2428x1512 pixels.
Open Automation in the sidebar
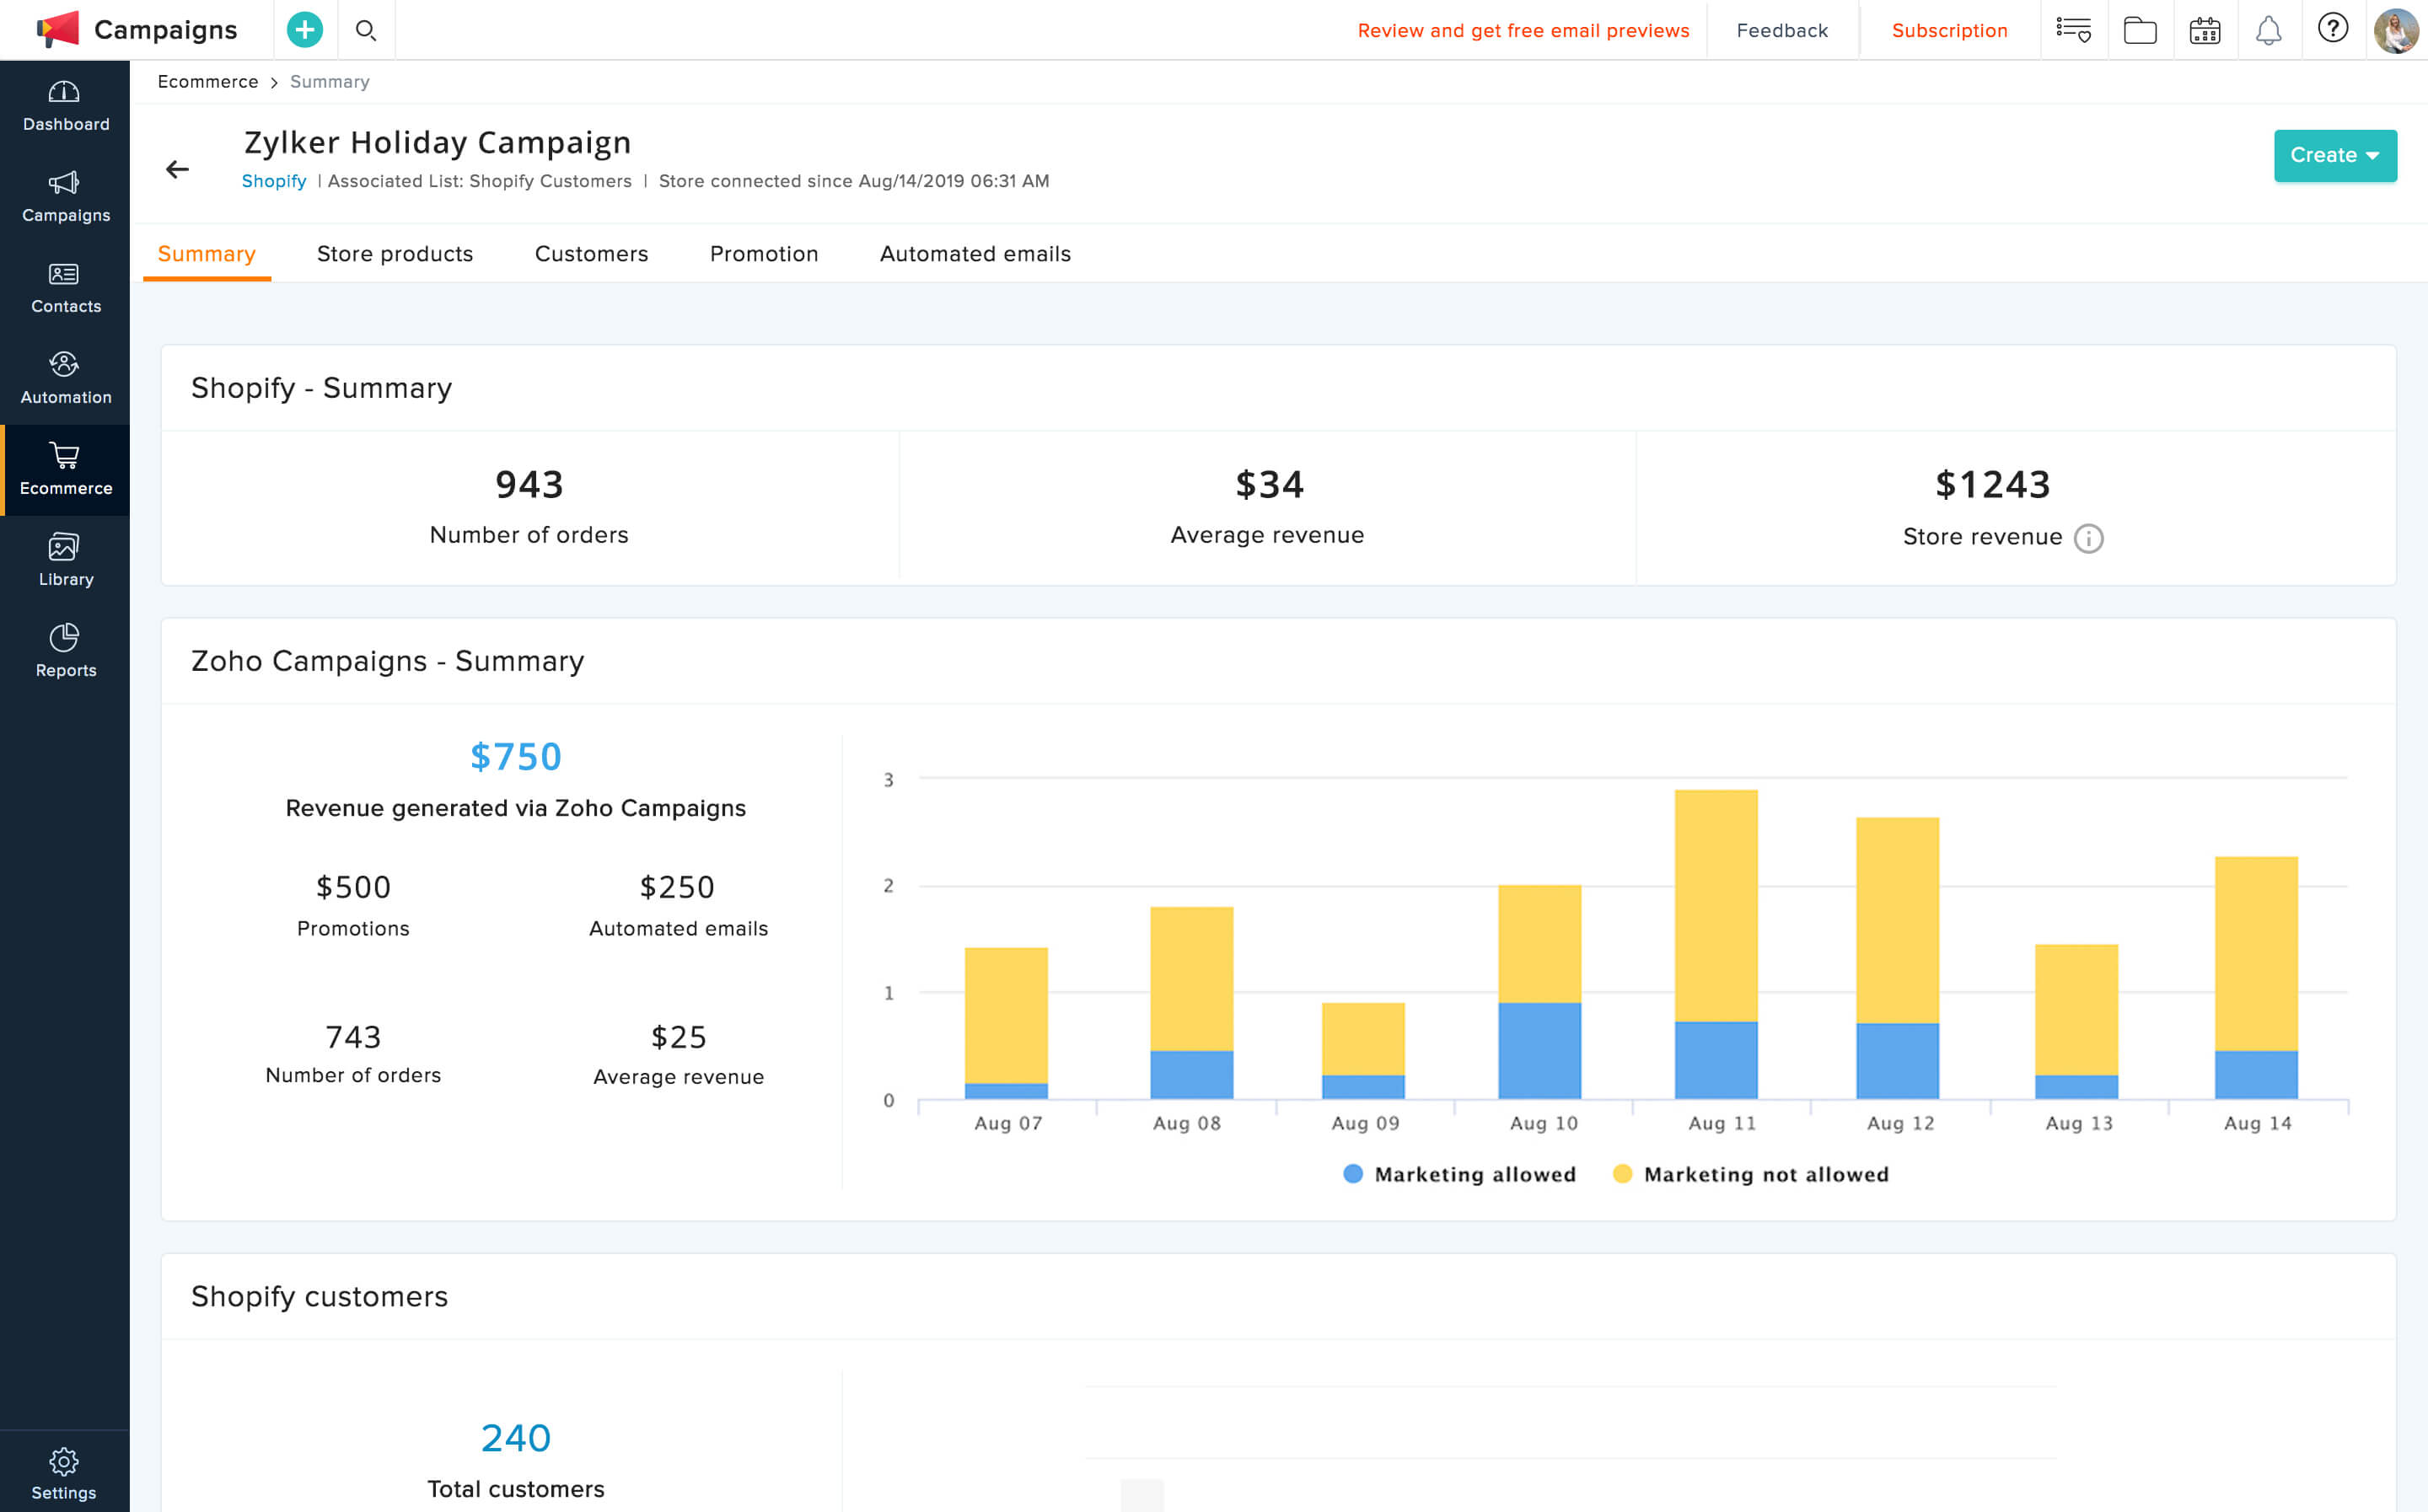click(65, 379)
